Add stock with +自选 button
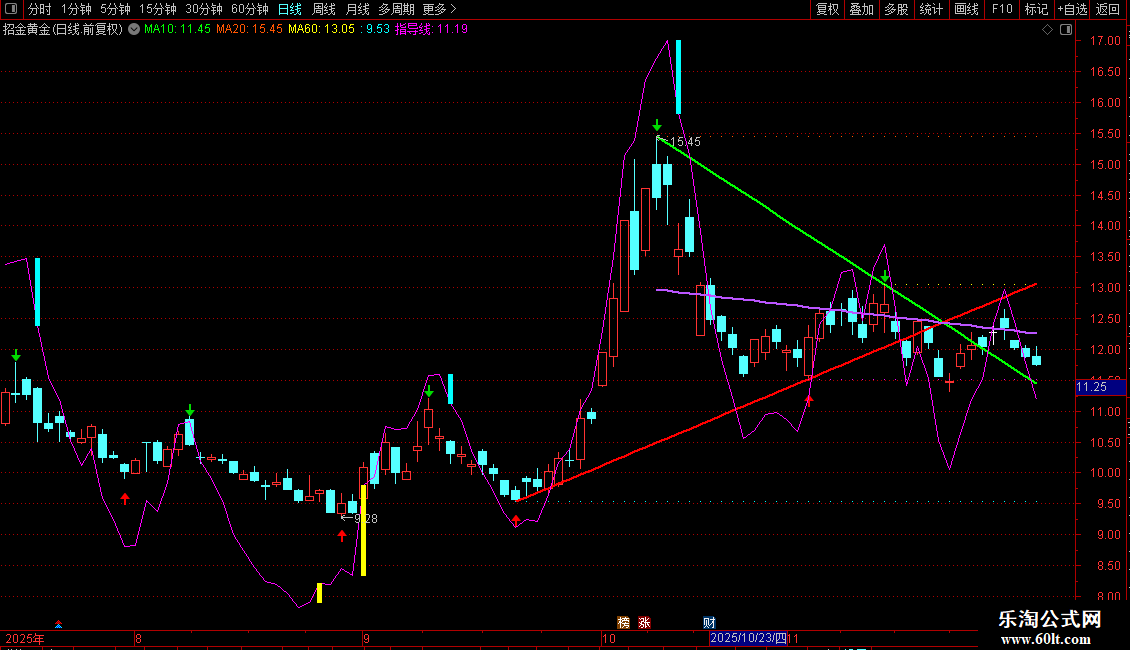The image size is (1130, 650). [1072, 9]
